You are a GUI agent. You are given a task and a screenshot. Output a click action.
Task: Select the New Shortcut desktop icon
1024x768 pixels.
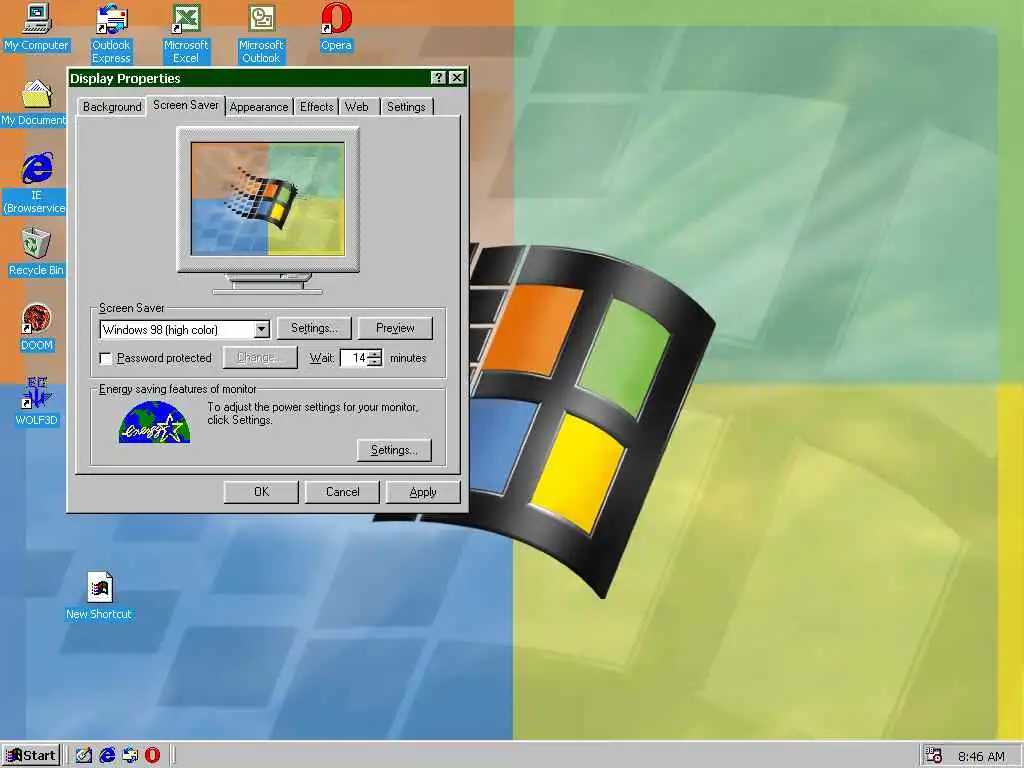pyautogui.click(x=99, y=596)
